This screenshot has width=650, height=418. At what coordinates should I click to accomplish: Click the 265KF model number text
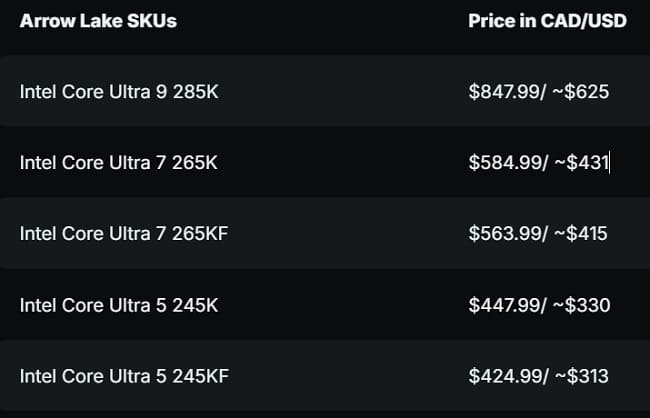pos(200,233)
